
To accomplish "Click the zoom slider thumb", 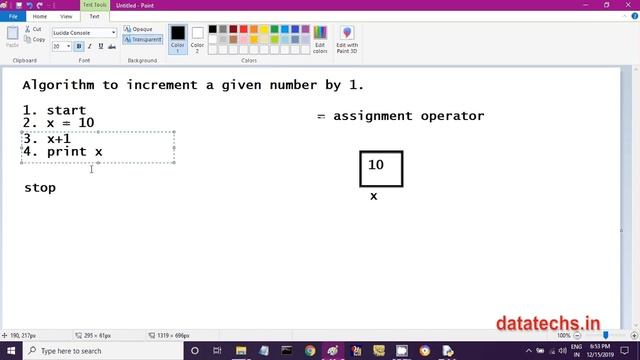I will click(606, 335).
